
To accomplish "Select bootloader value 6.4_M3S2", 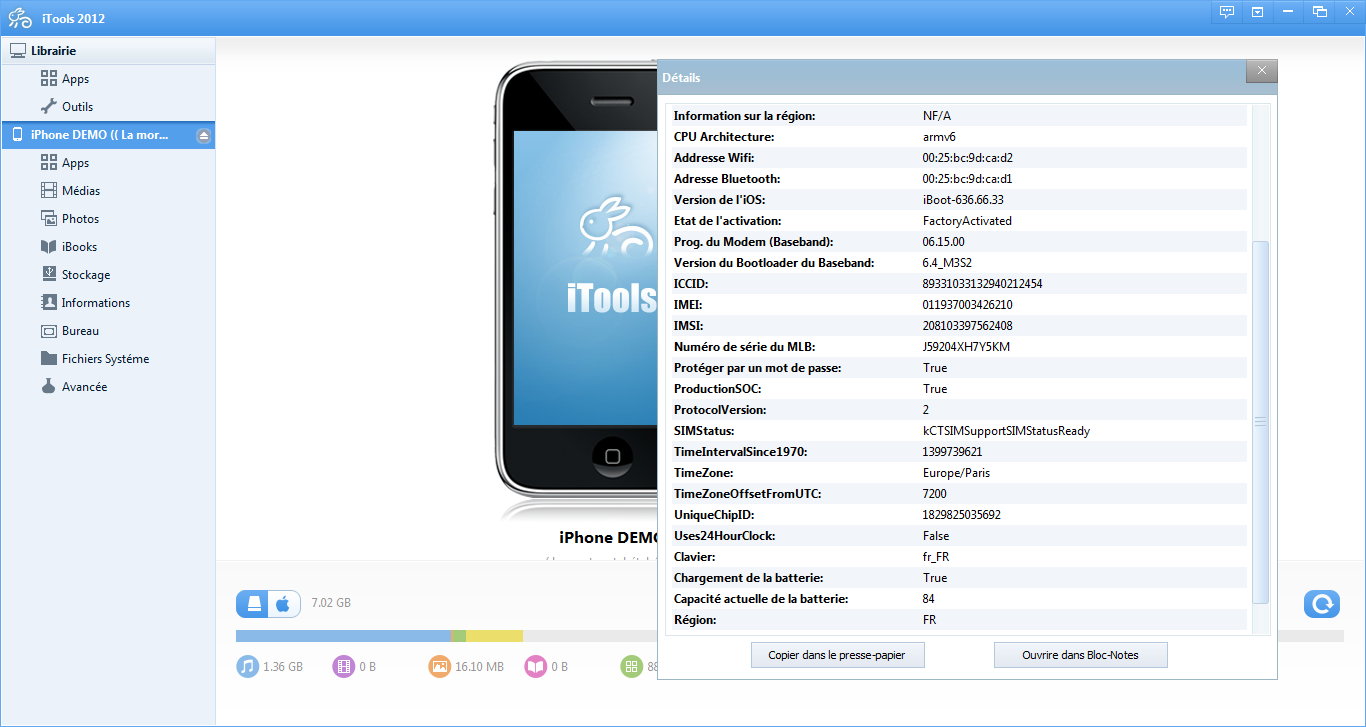I will 947,263.
